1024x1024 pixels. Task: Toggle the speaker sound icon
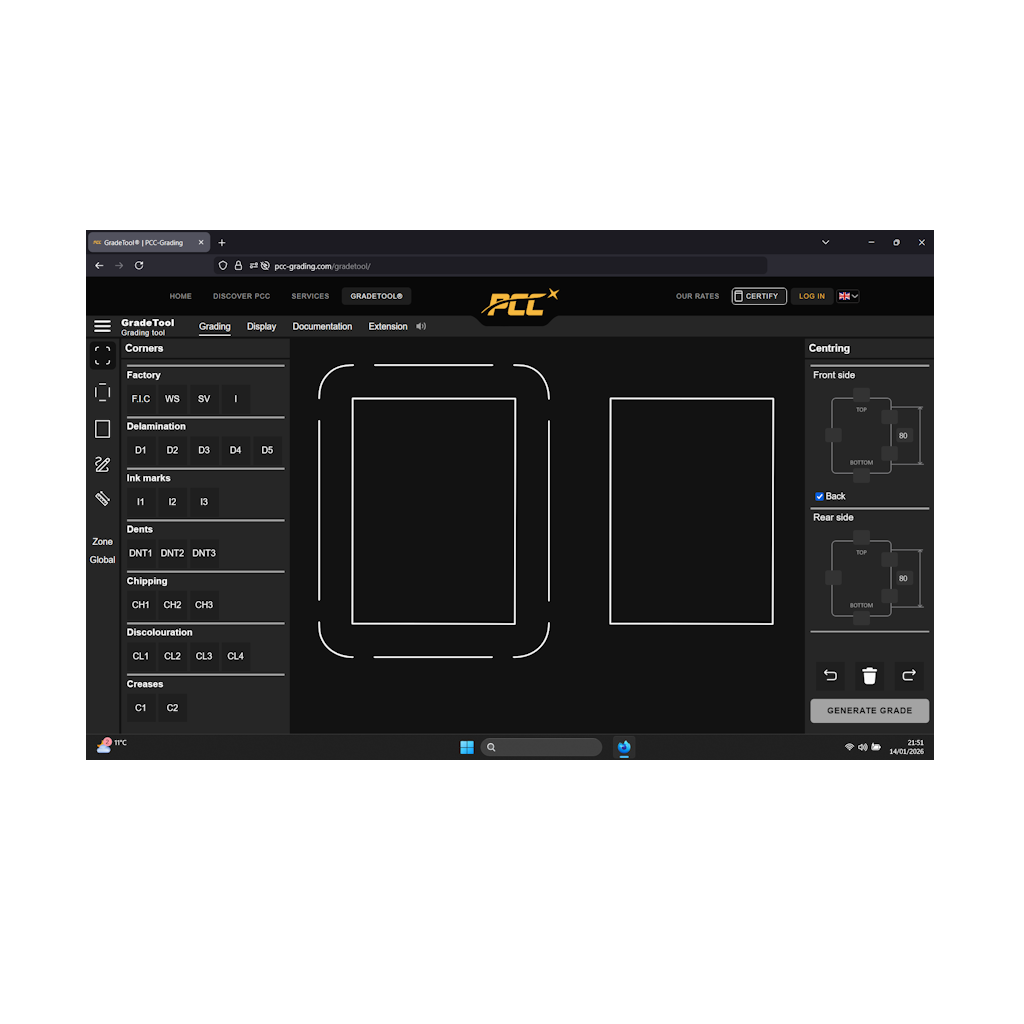[421, 327]
